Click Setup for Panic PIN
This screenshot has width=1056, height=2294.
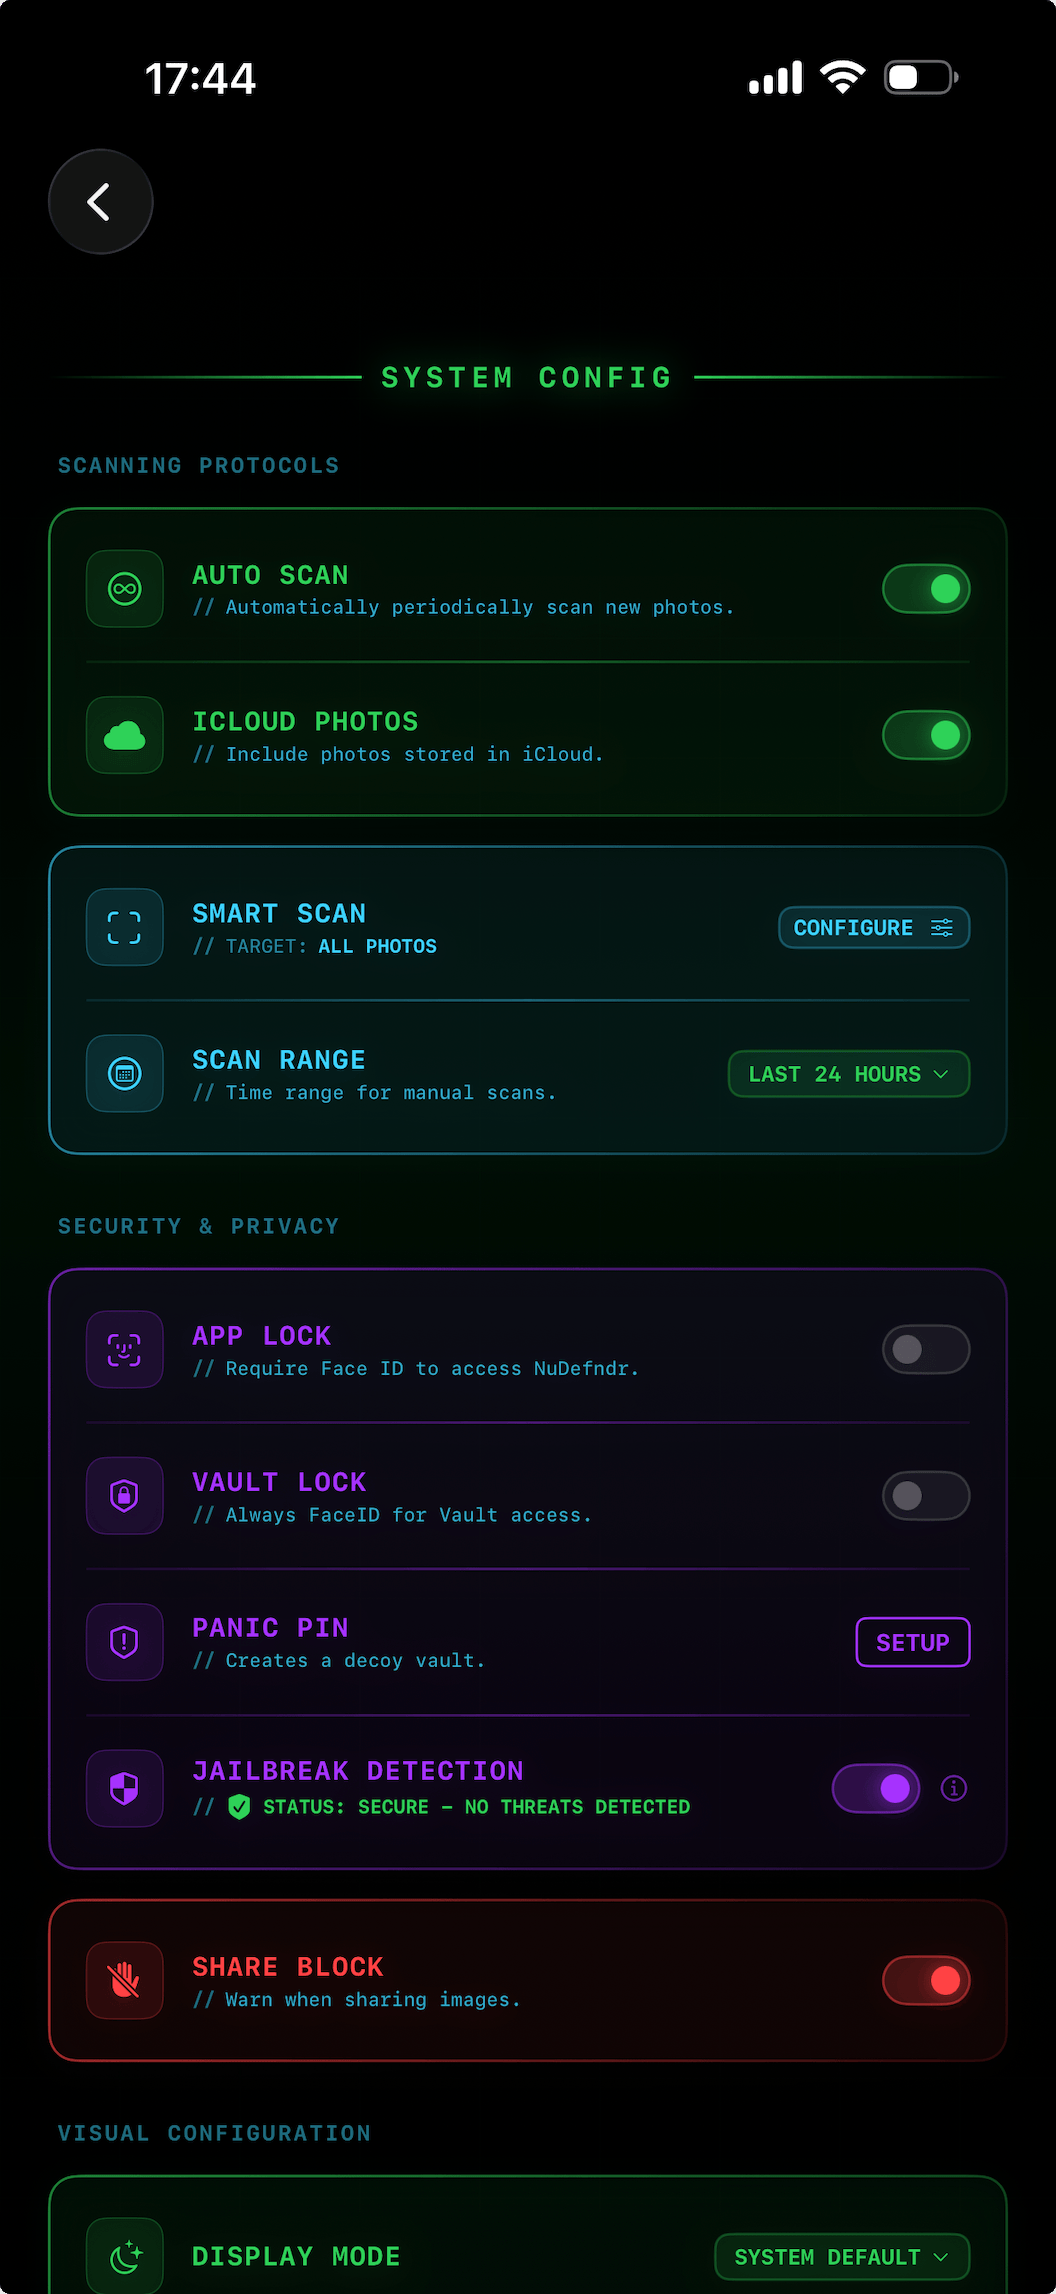[x=912, y=1641]
